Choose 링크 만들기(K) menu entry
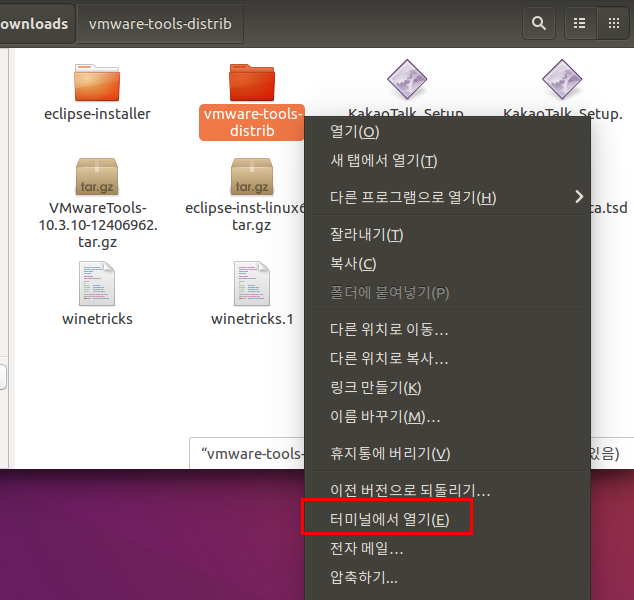 (448, 387)
